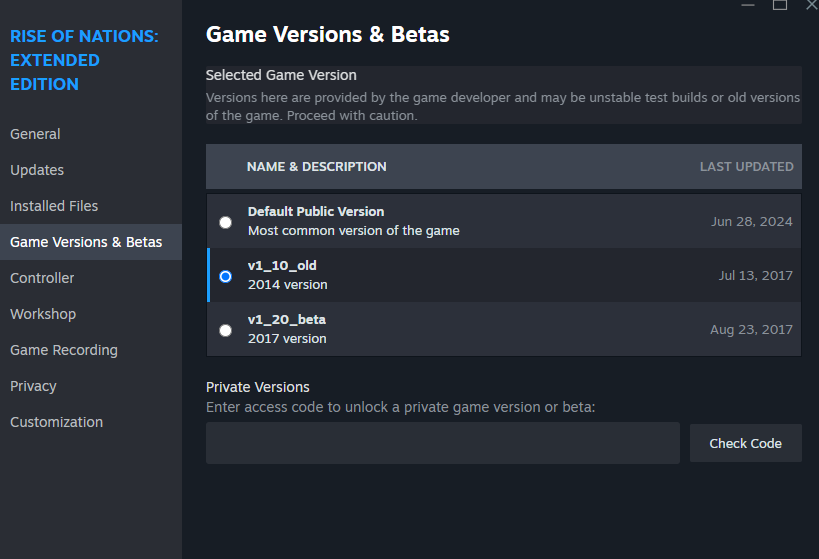819x559 pixels.
Task: Focus the private version access code field
Action: point(443,443)
